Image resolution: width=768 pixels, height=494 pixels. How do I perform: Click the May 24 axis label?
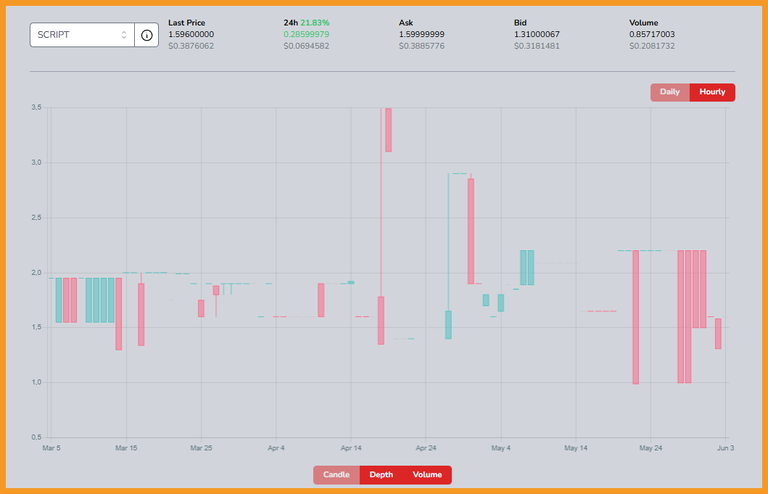650,448
